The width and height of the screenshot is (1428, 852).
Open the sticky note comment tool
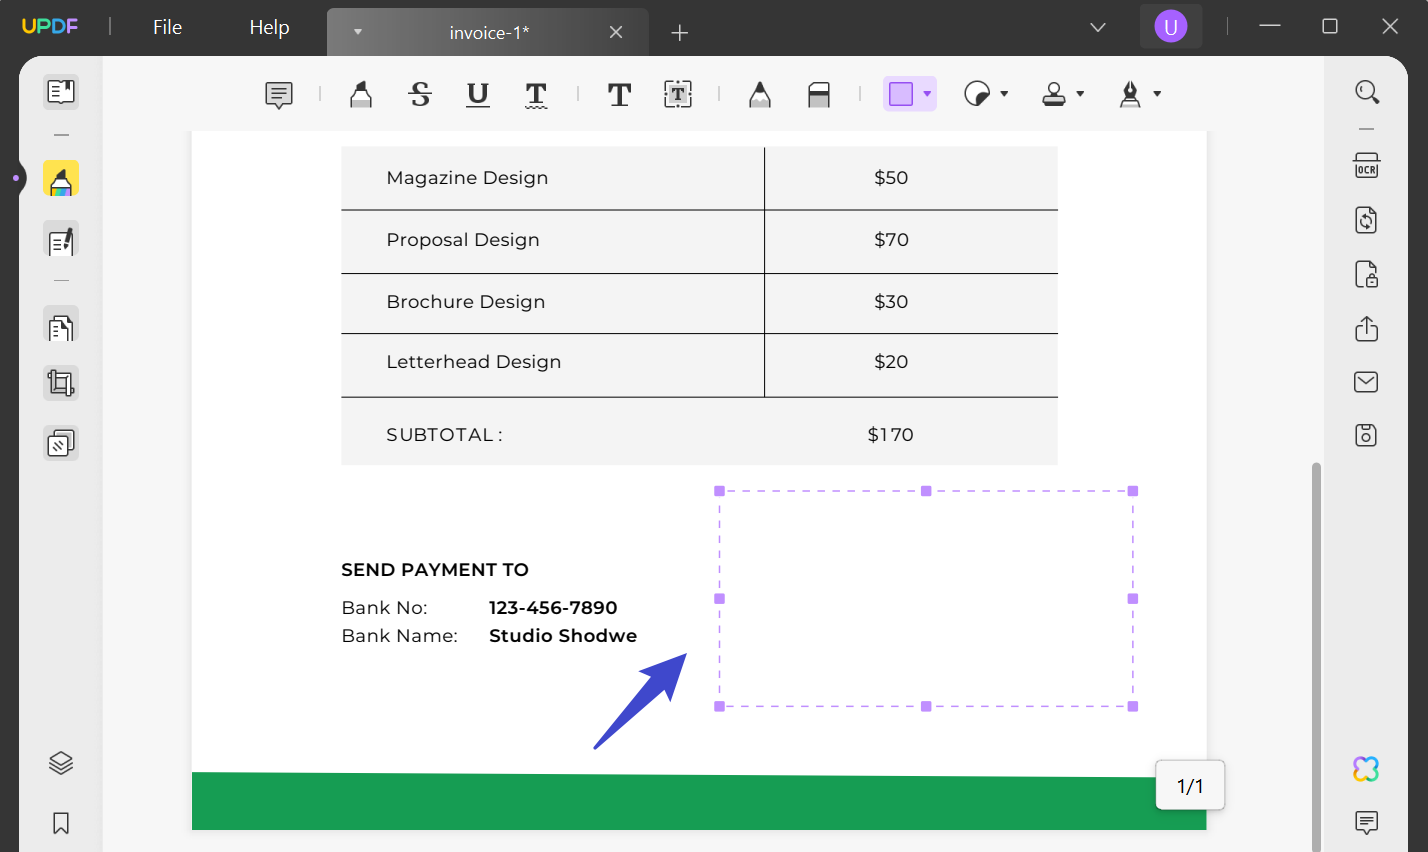pyautogui.click(x=278, y=94)
